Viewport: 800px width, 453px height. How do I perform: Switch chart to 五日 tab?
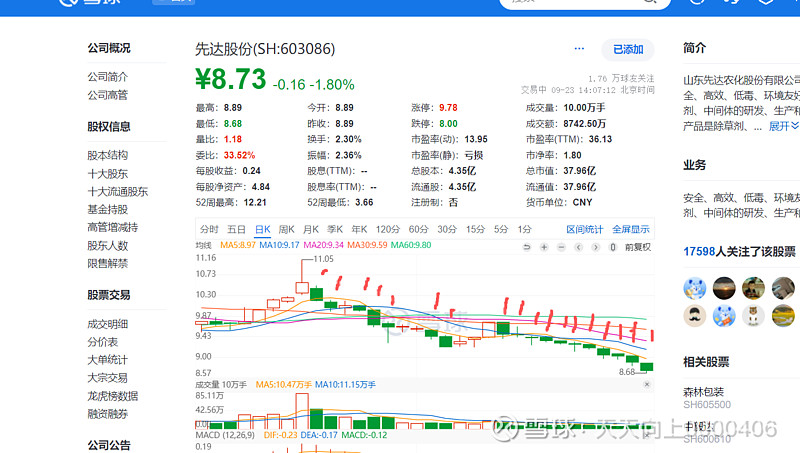click(236, 230)
